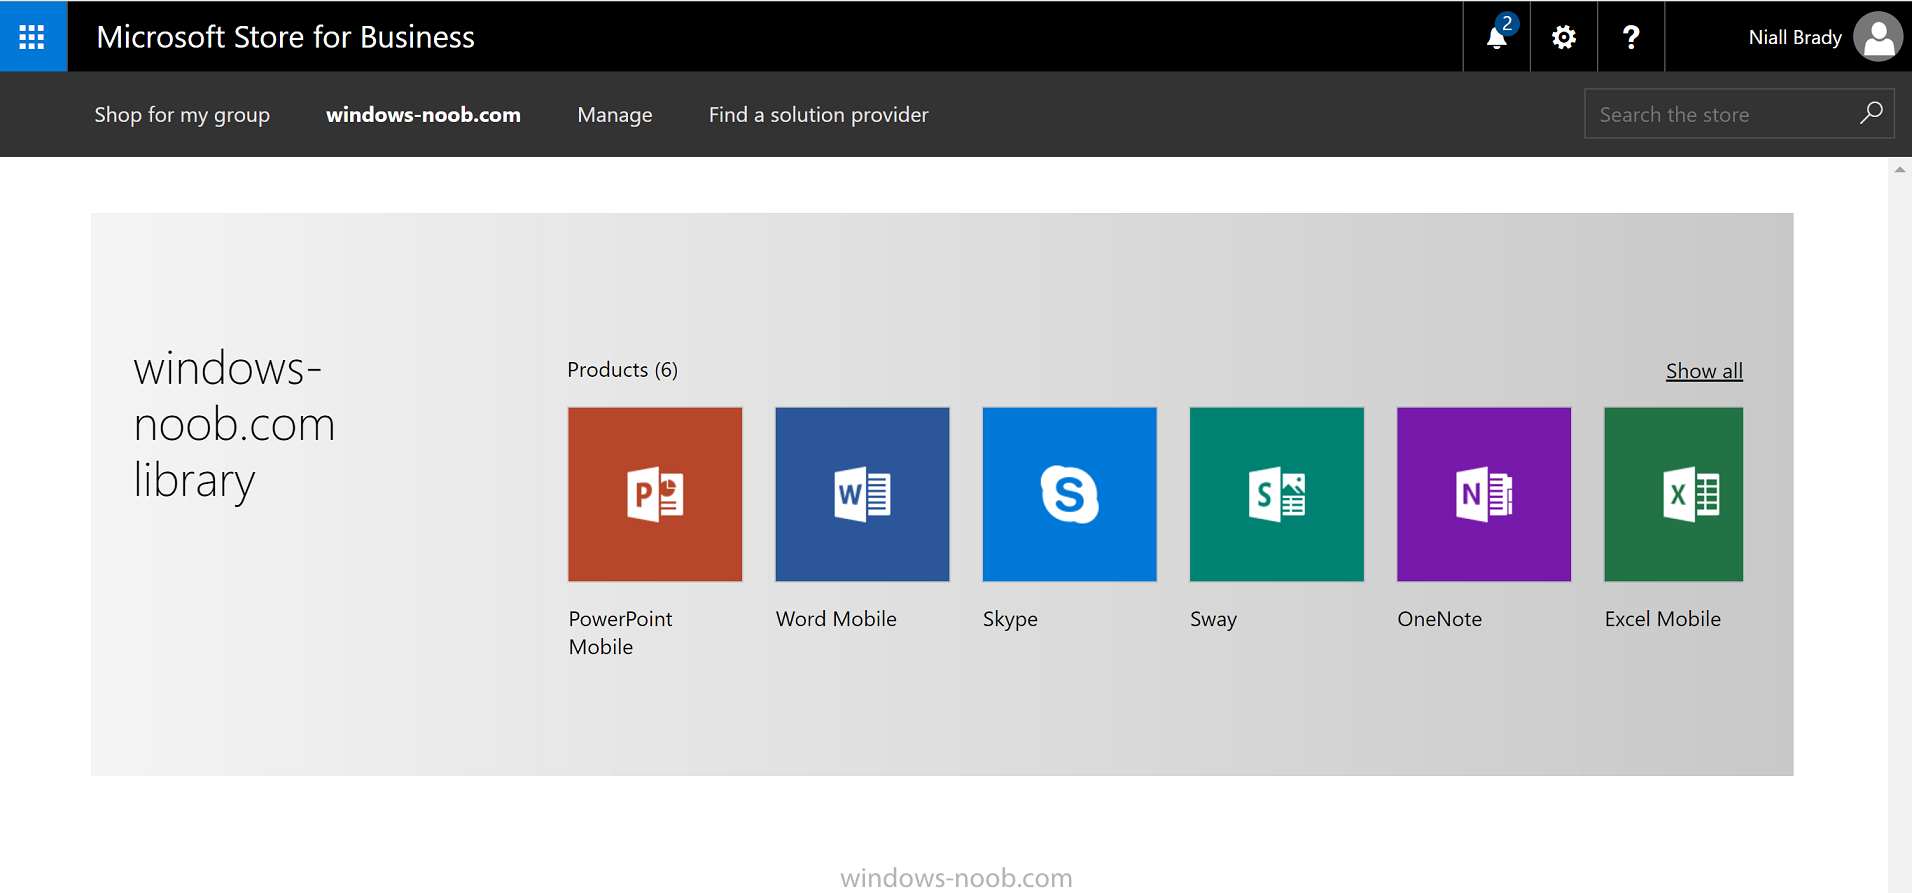Open the OneNote app tile

click(1484, 494)
